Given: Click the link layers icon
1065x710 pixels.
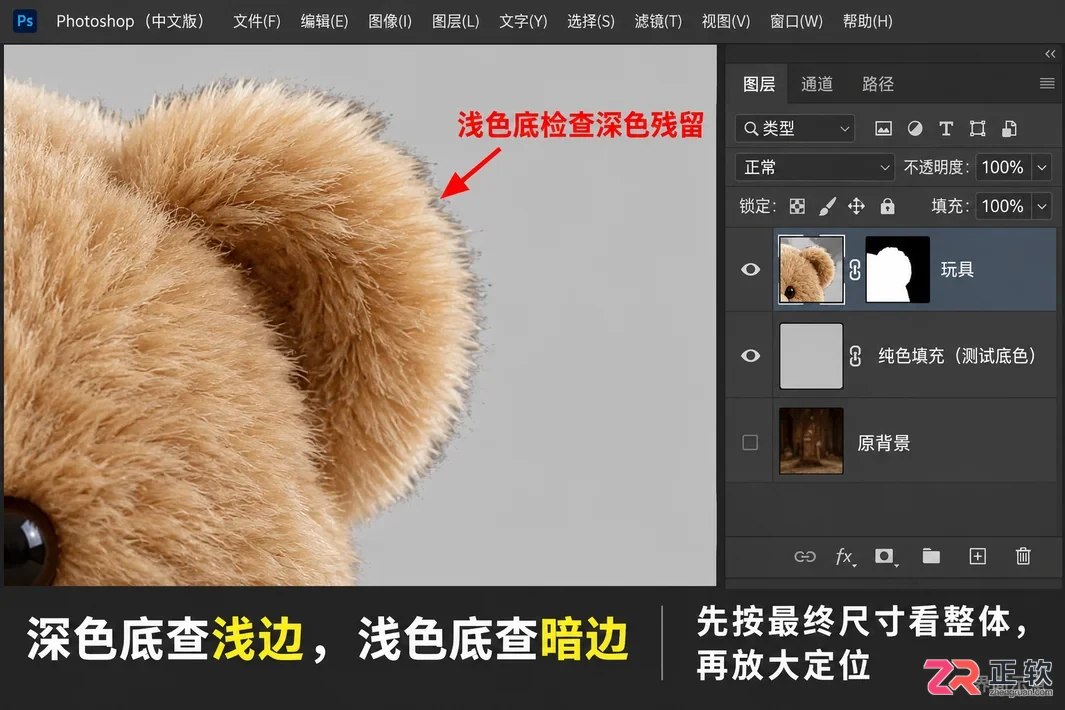Looking at the screenshot, I should (805, 557).
